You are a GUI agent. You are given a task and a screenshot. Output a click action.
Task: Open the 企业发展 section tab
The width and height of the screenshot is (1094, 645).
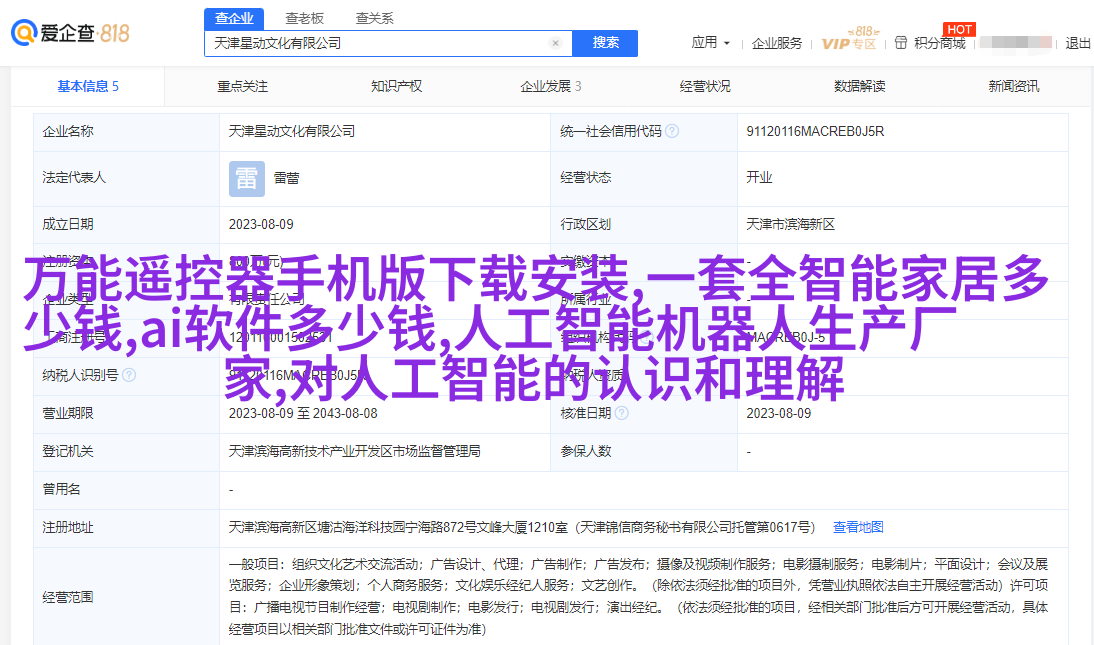[x=550, y=87]
